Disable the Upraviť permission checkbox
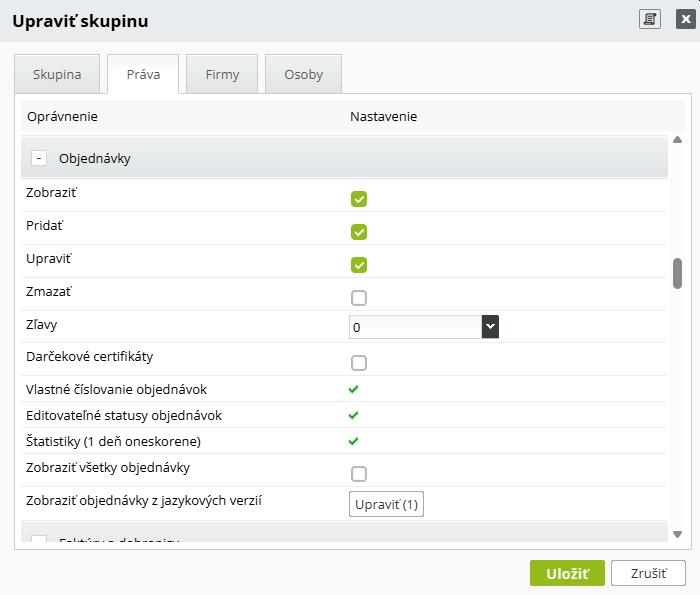 click(359, 265)
